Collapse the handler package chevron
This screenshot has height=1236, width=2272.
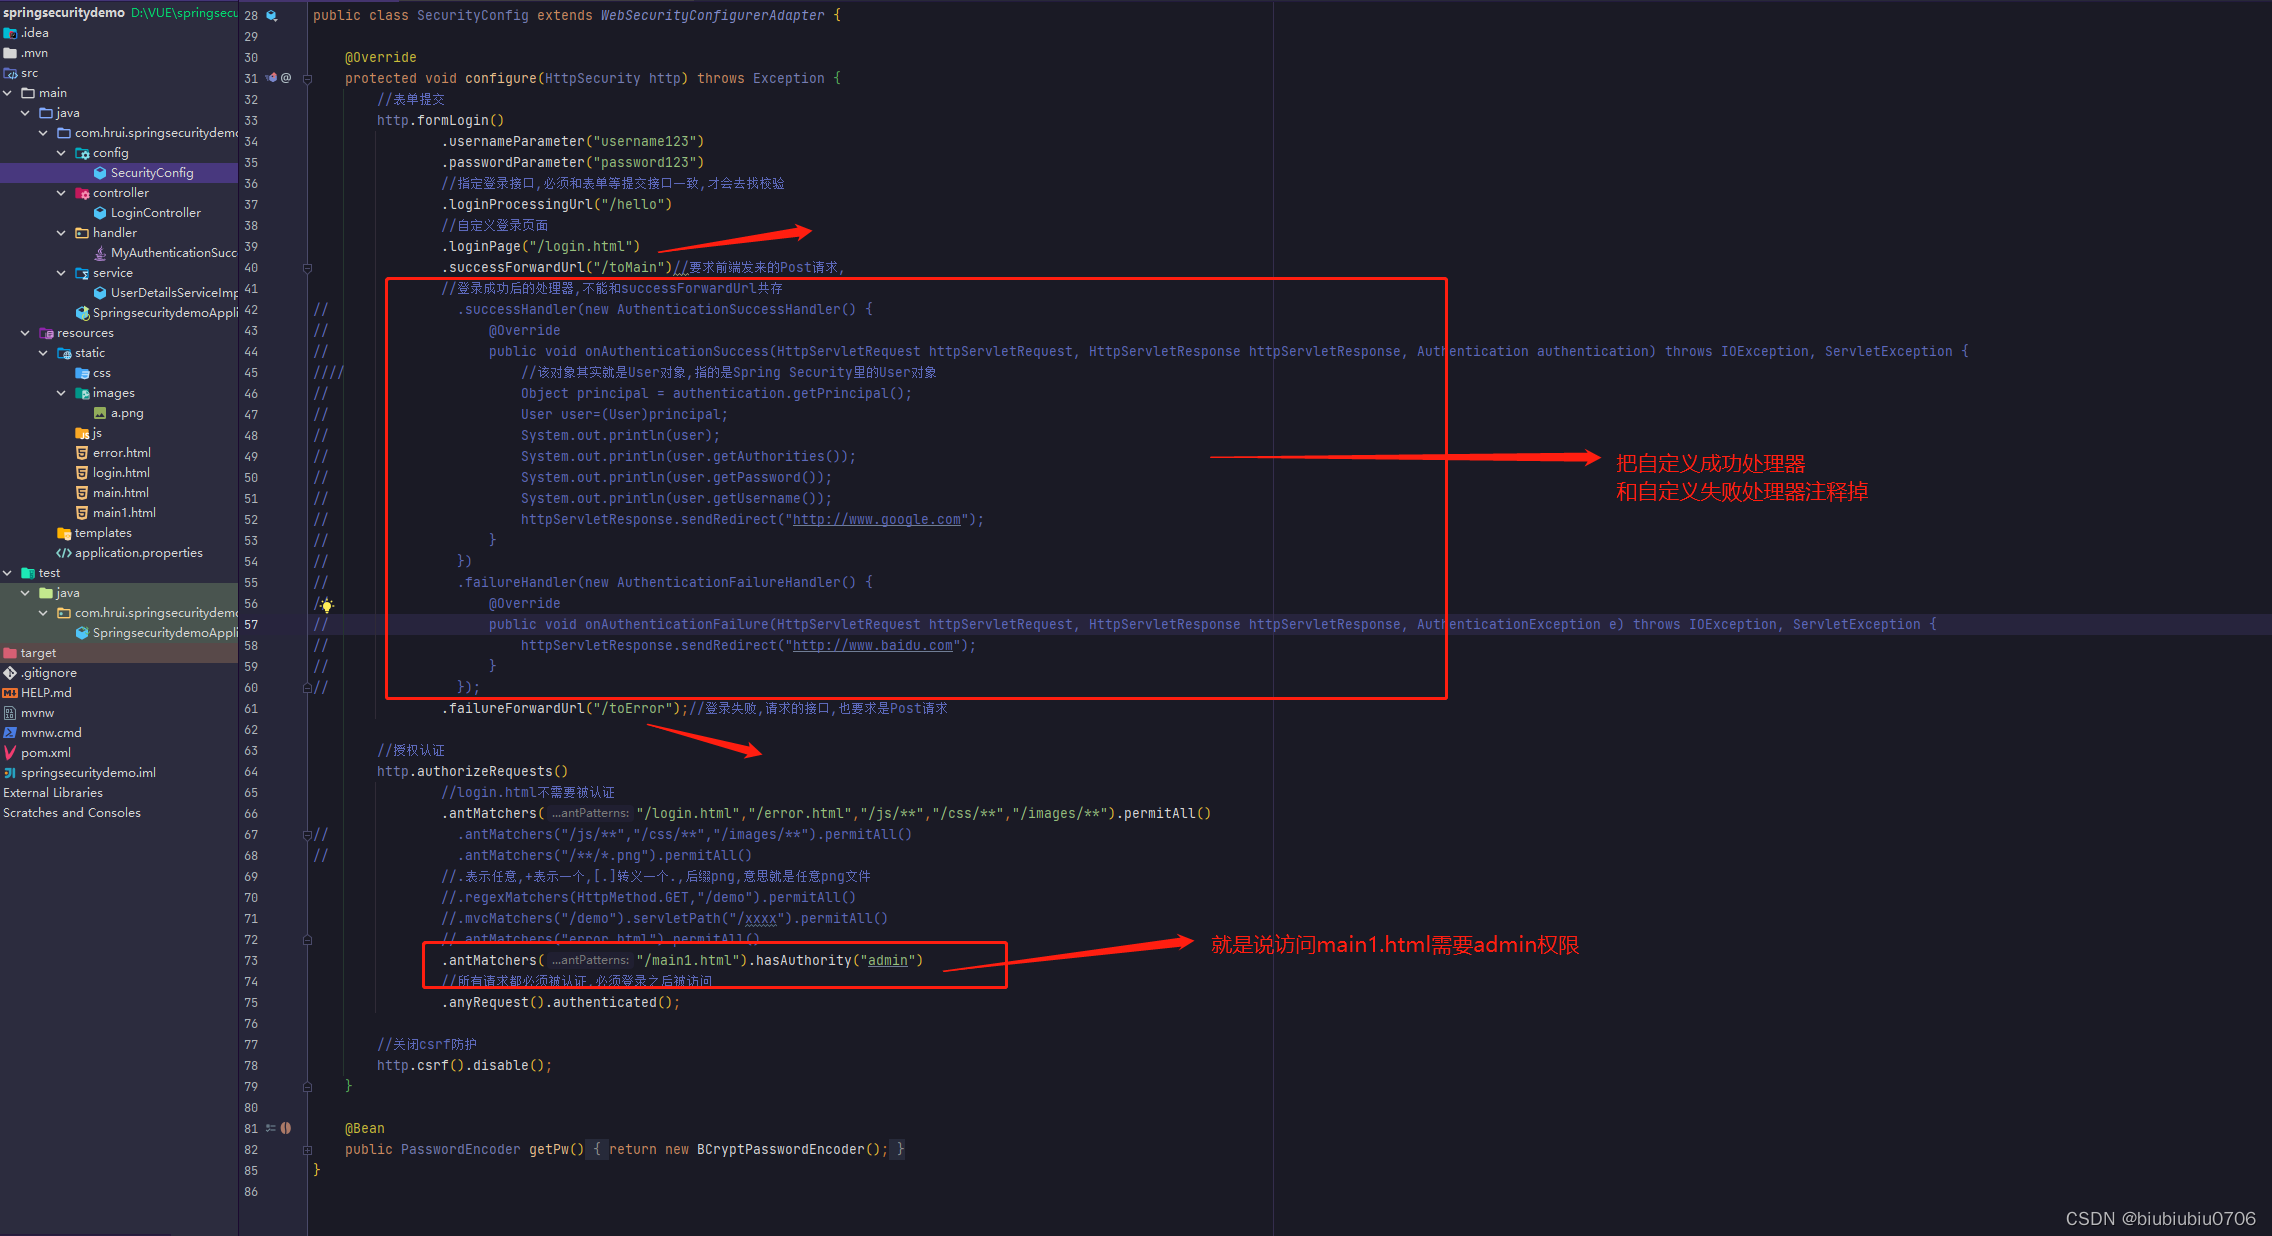(62, 233)
